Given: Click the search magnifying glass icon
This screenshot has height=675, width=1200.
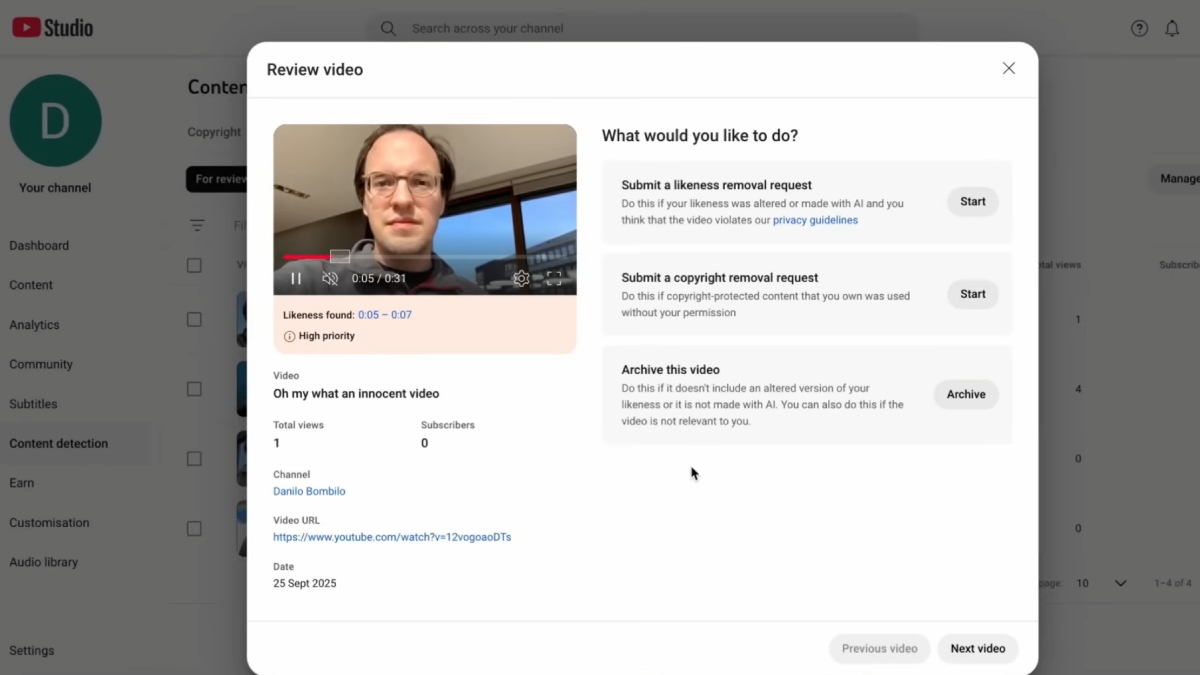Looking at the screenshot, I should click(x=388, y=28).
